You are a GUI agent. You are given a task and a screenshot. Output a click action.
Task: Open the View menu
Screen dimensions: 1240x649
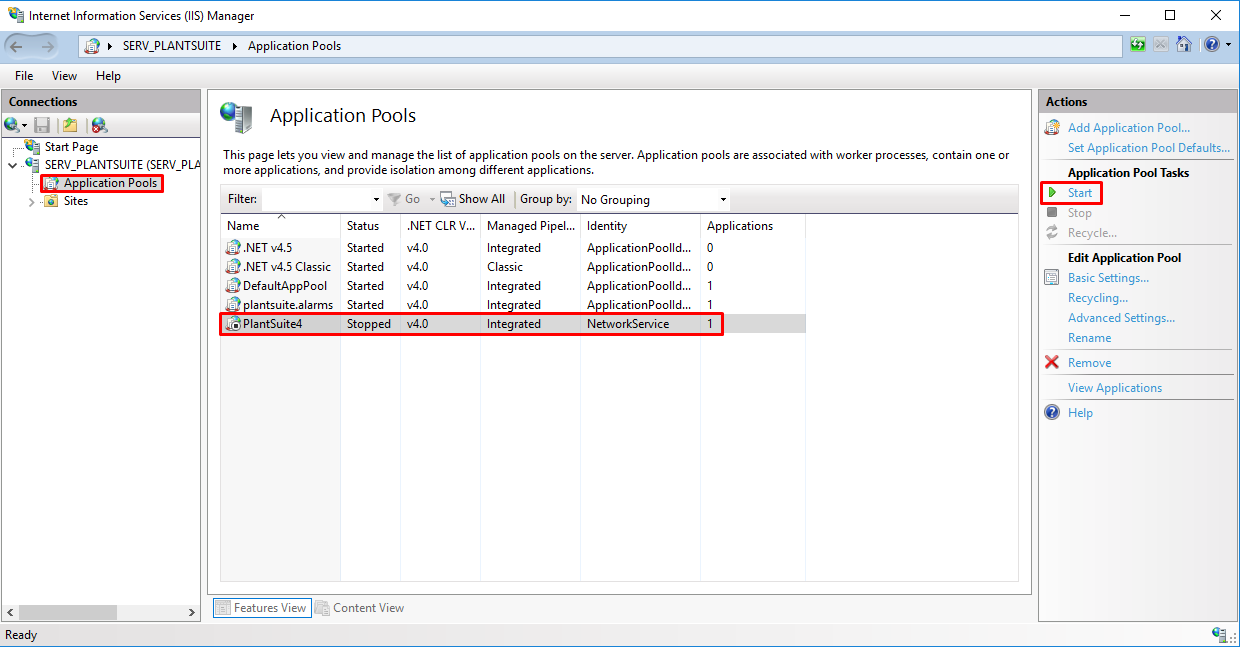point(64,76)
